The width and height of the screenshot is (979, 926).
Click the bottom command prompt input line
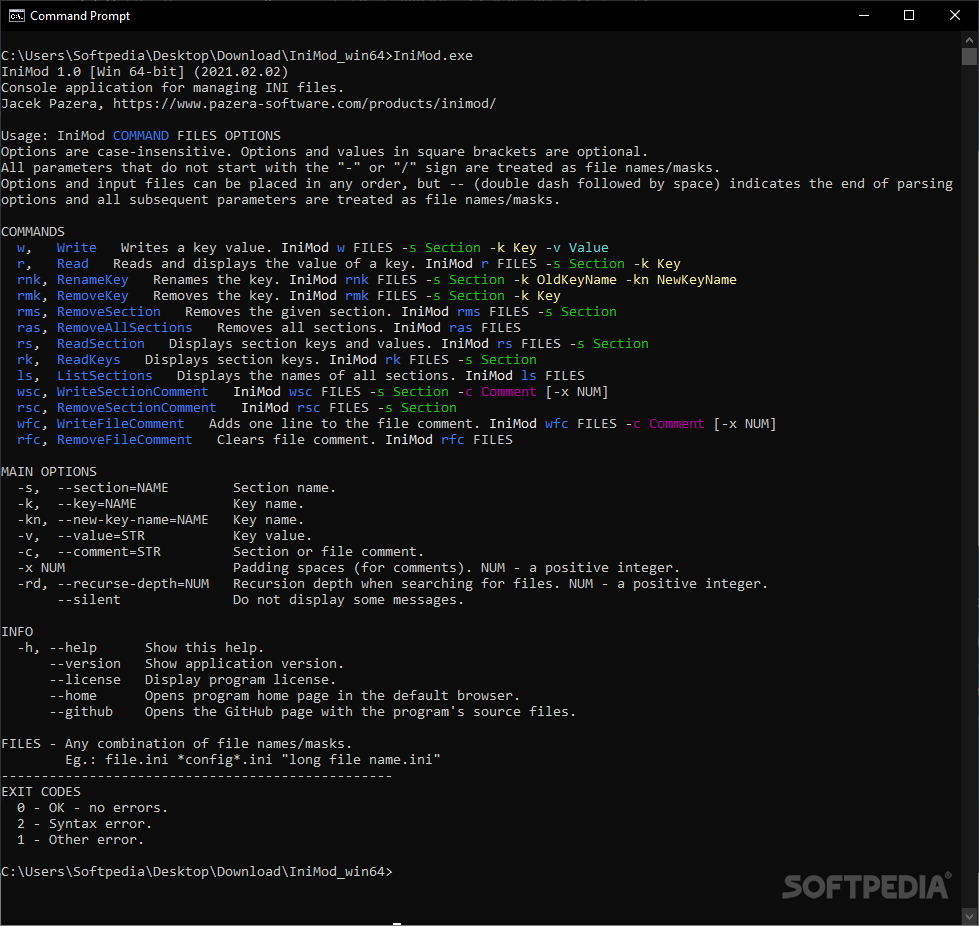[x=197, y=872]
